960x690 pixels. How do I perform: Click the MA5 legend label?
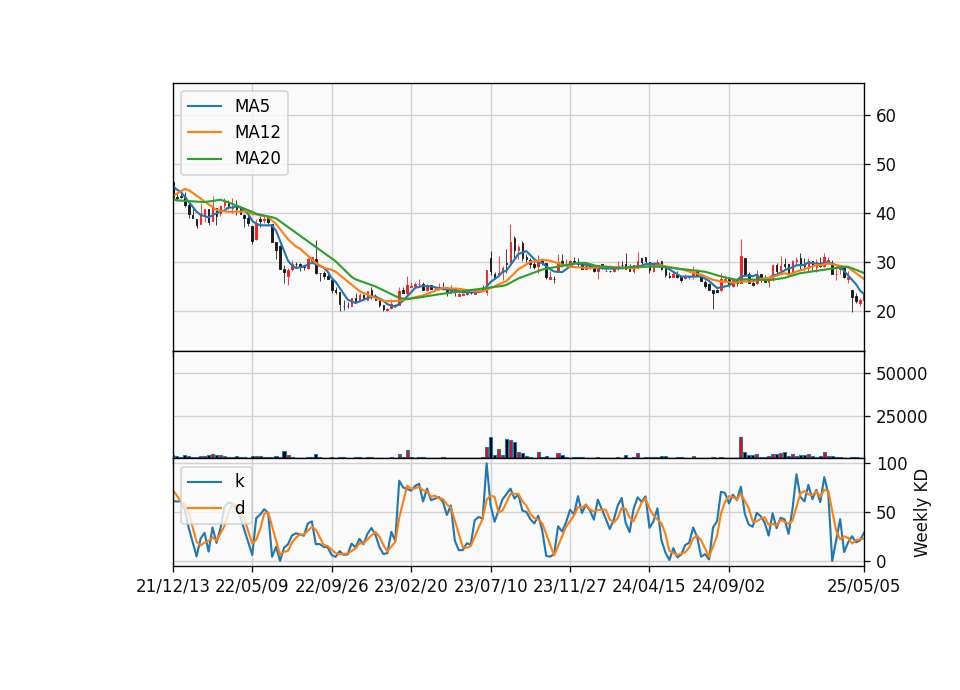click(x=252, y=106)
